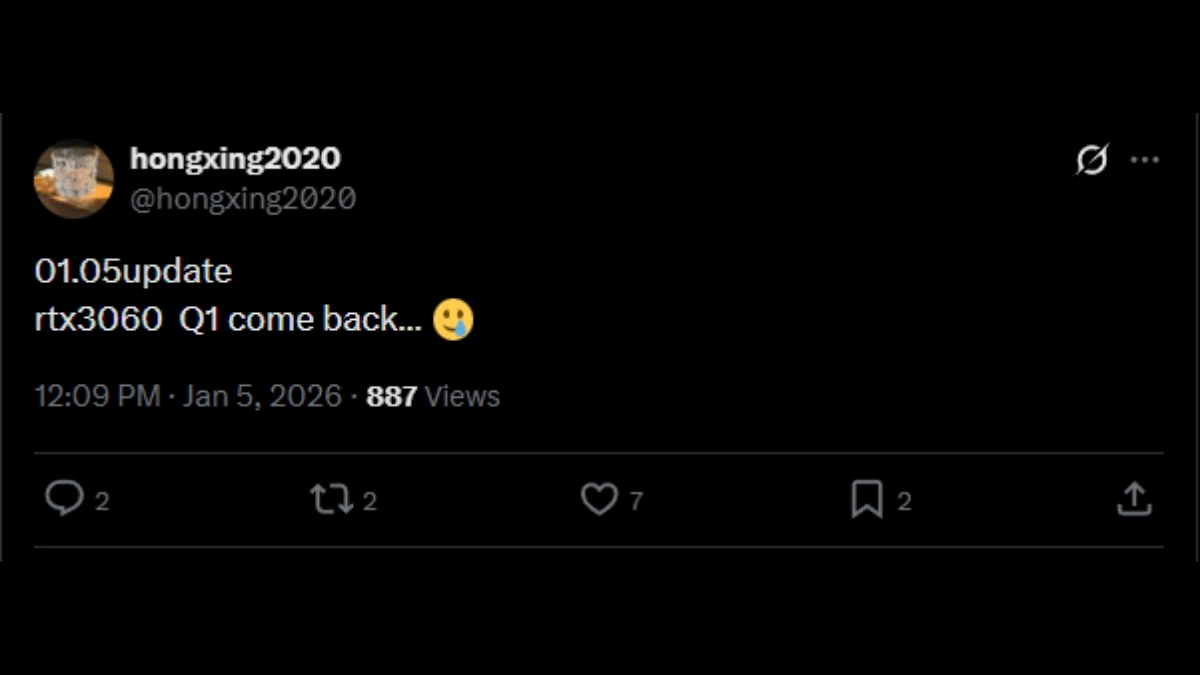The height and width of the screenshot is (675, 1200).
Task: View the 887 Views analytics
Action: (x=433, y=396)
